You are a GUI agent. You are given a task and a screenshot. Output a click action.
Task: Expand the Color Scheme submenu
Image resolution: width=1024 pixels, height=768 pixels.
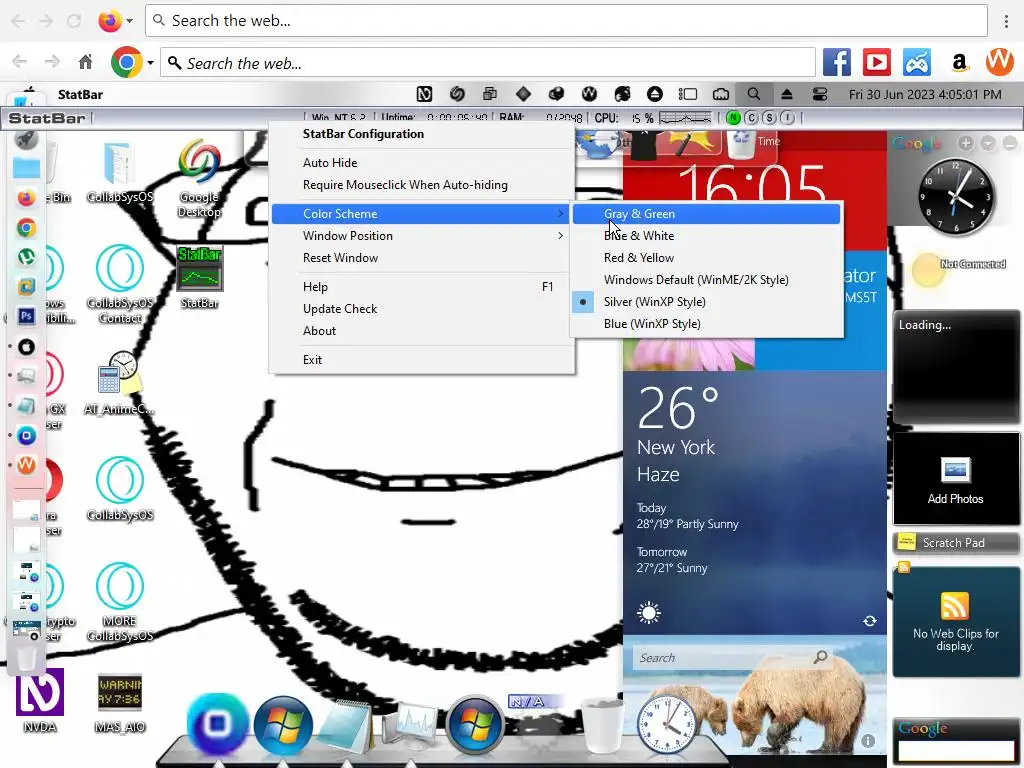pyautogui.click(x=420, y=214)
